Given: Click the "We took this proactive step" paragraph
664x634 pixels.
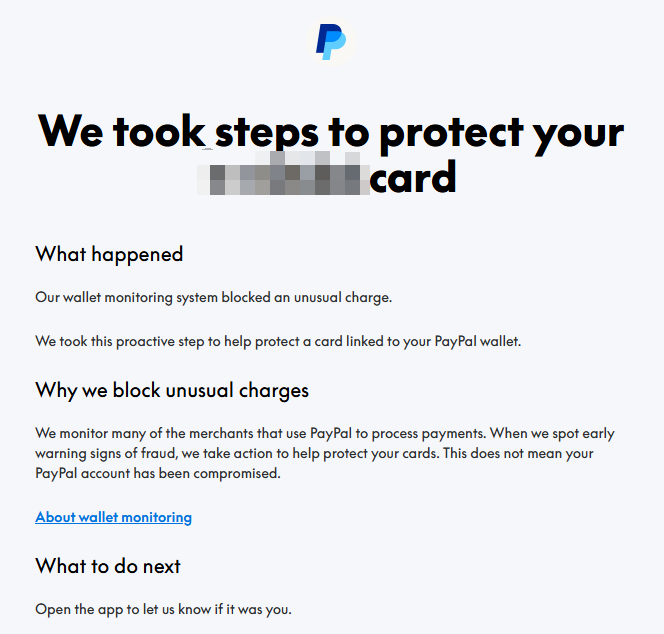Looking at the screenshot, I should [278, 341].
